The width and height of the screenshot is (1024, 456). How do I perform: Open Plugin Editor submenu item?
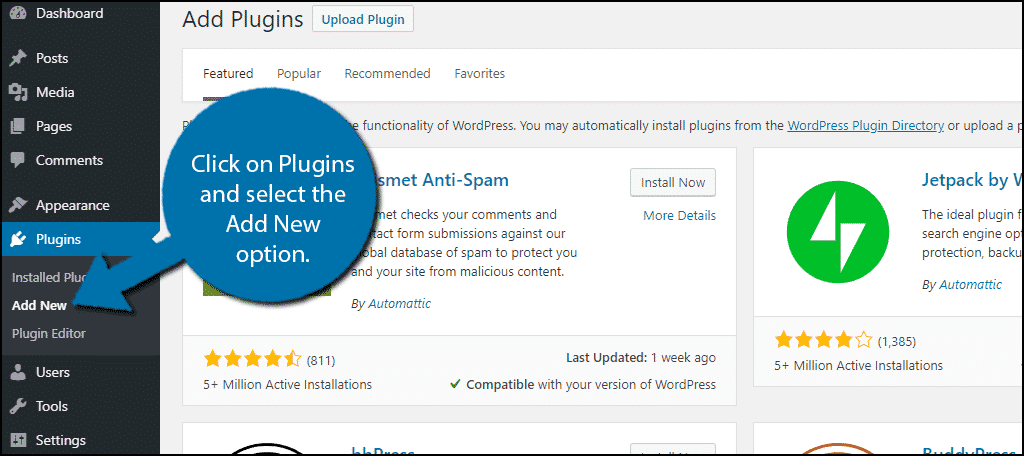pyautogui.click(x=48, y=333)
